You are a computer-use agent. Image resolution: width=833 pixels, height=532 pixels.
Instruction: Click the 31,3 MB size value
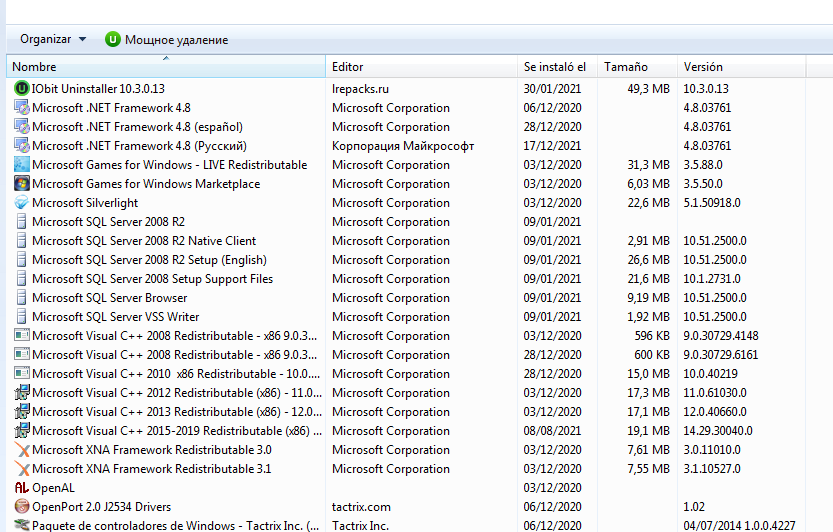648,165
